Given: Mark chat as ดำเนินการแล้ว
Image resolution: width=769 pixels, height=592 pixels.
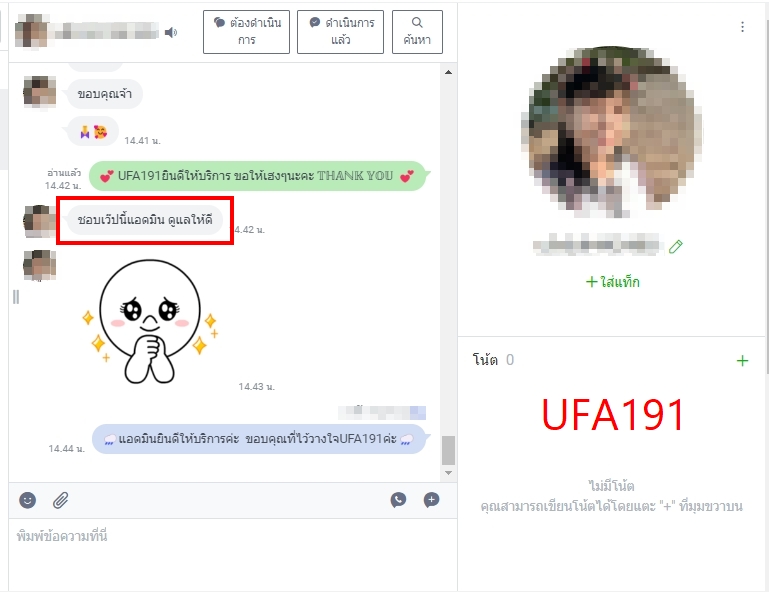Looking at the screenshot, I should coord(340,32).
